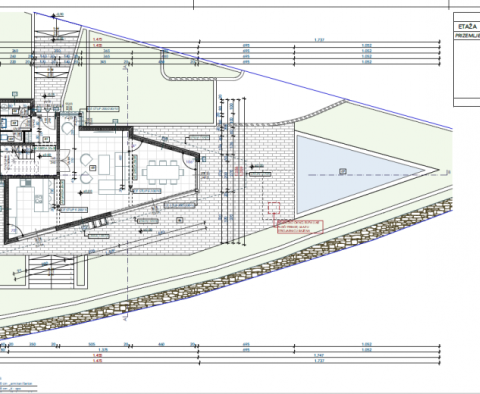480x394 pixels.
Task: Click the red bordered annotation note
Action: [300, 227]
